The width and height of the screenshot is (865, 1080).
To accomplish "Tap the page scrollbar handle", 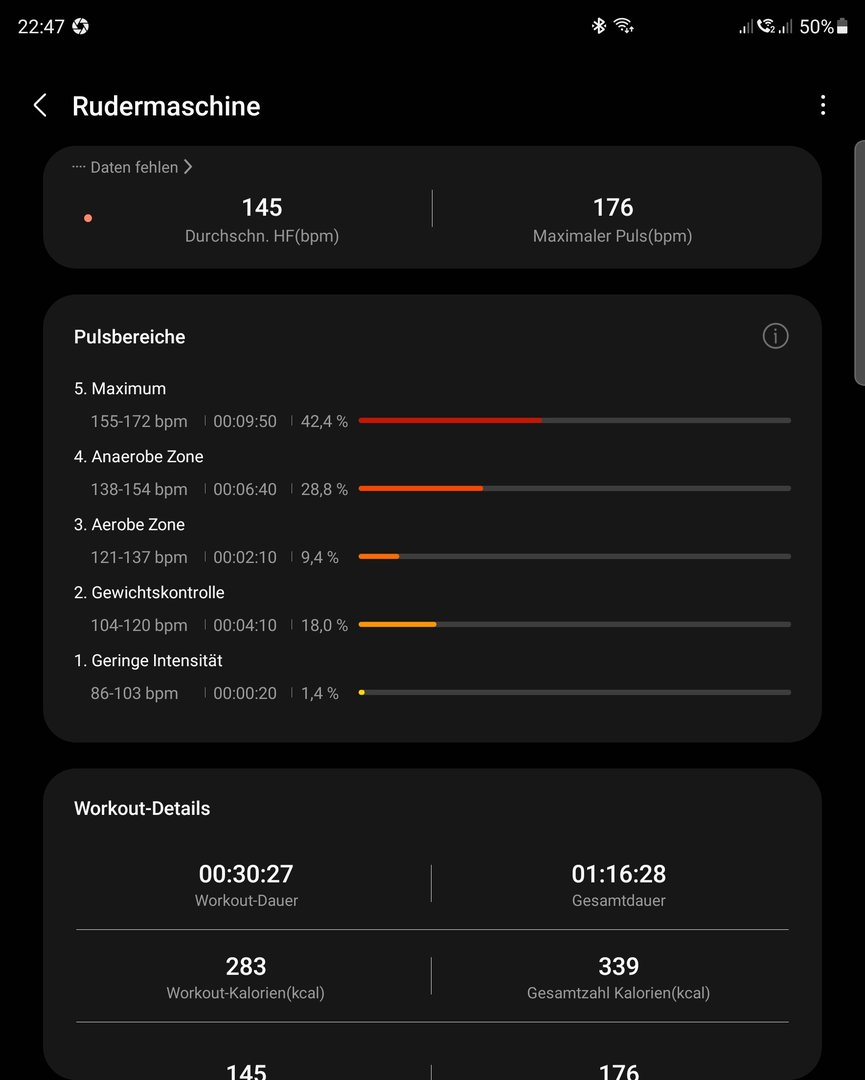I will (859, 262).
